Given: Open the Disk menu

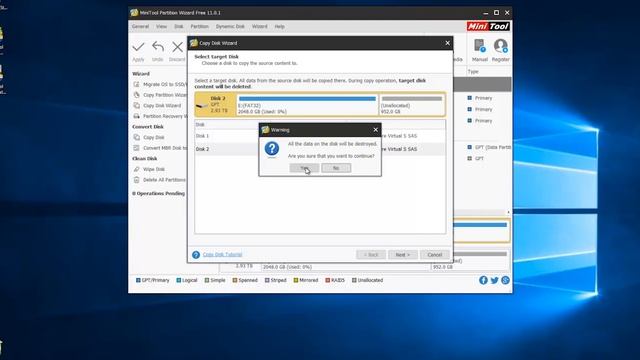Looking at the screenshot, I should 179,27.
